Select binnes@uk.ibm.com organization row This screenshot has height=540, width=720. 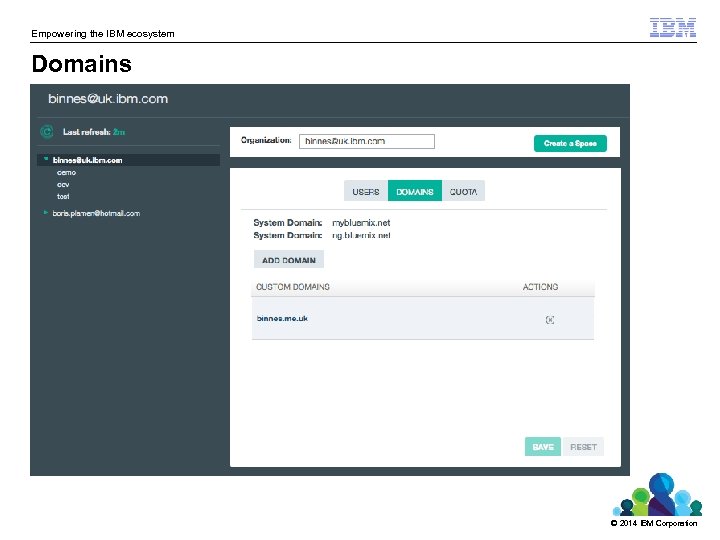(129, 160)
